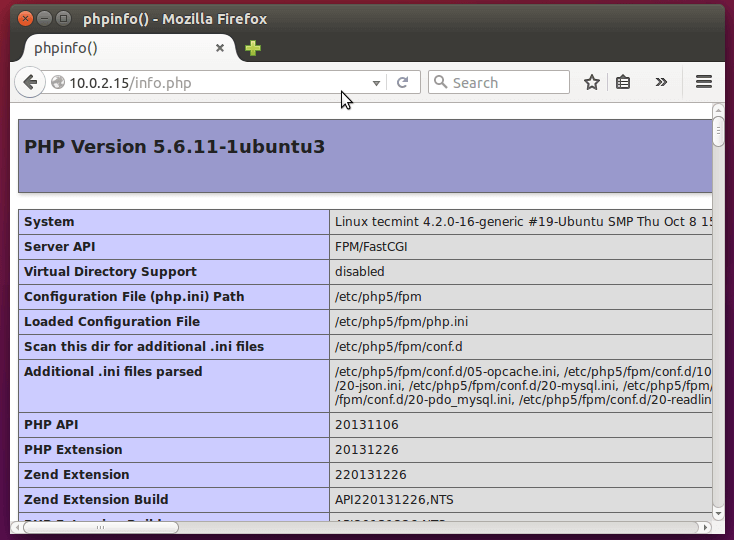Show more toolbar tools via chevron
734x540 pixels.
661,83
